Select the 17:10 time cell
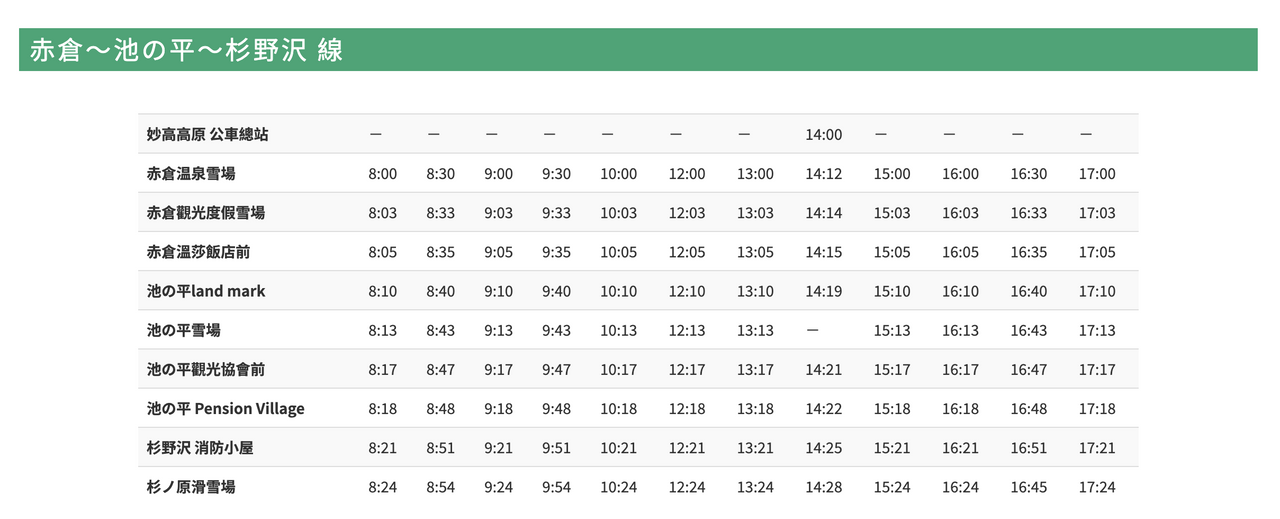Screen dimensions: 1280x519 click(x=1097, y=291)
